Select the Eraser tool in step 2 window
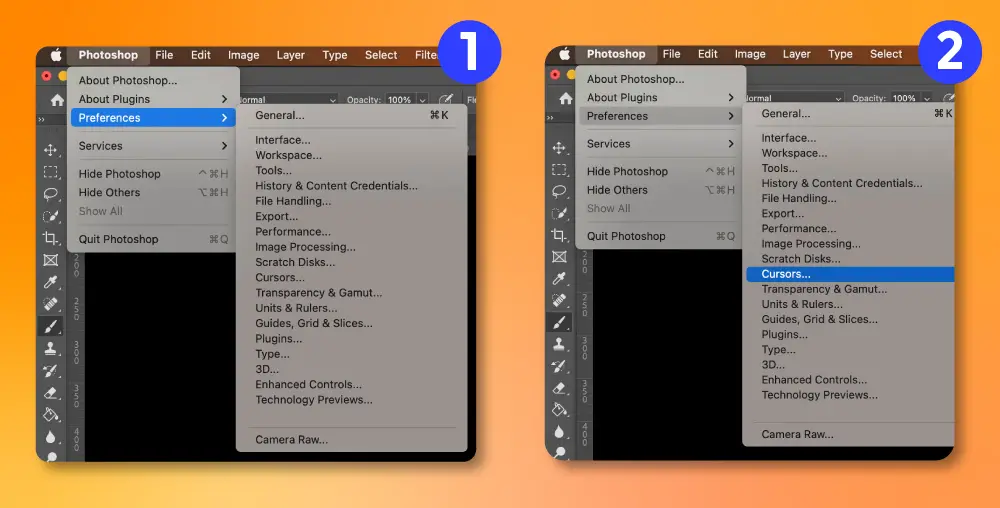This screenshot has width=1000, height=508. coord(559,388)
